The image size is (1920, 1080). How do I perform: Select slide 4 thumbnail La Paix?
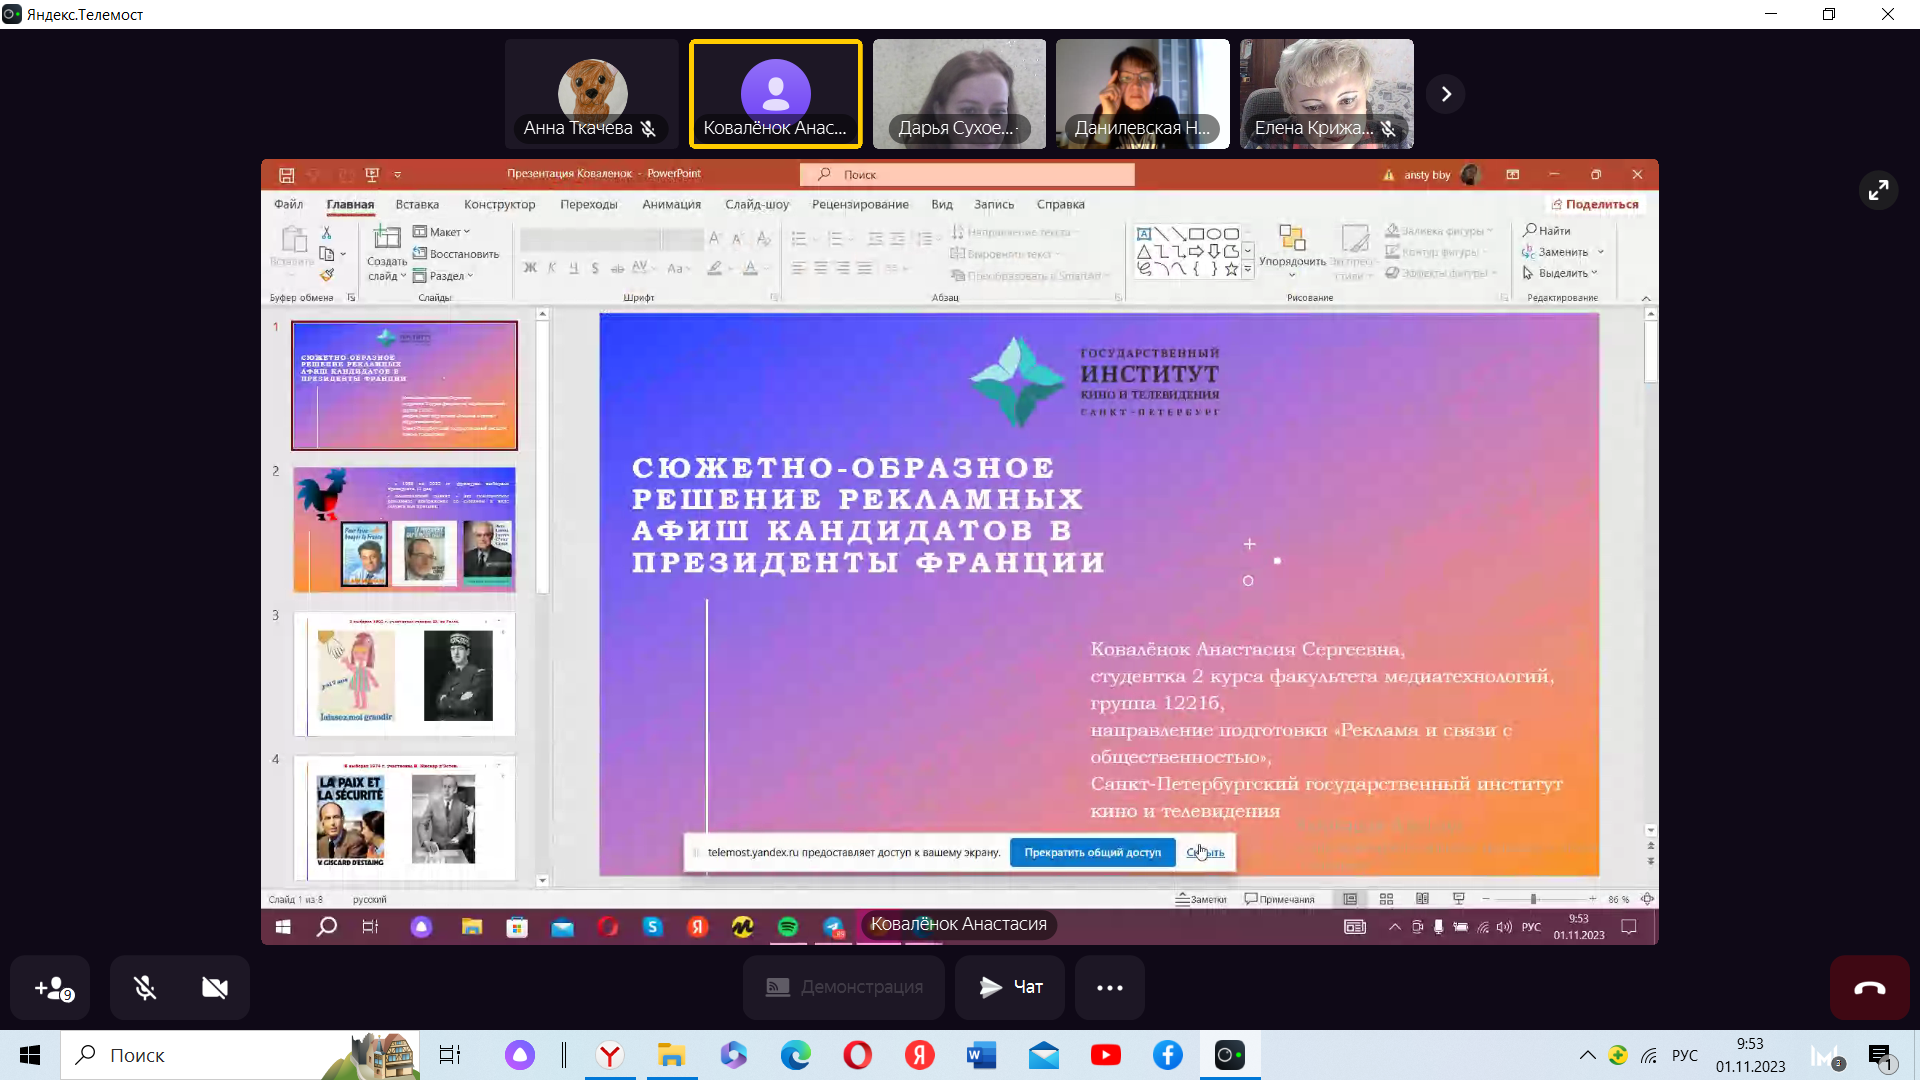(x=404, y=817)
